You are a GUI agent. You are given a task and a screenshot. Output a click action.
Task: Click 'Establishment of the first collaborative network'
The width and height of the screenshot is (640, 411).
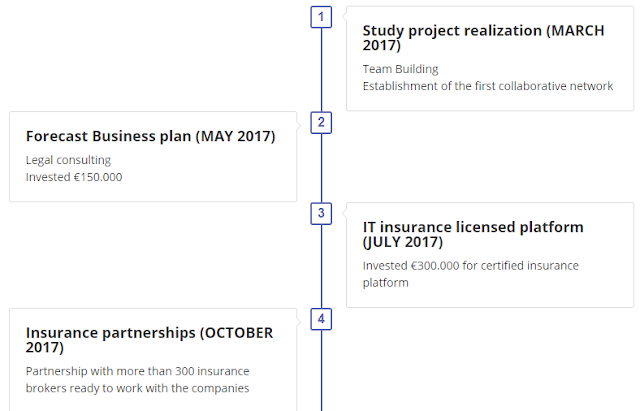(487, 86)
